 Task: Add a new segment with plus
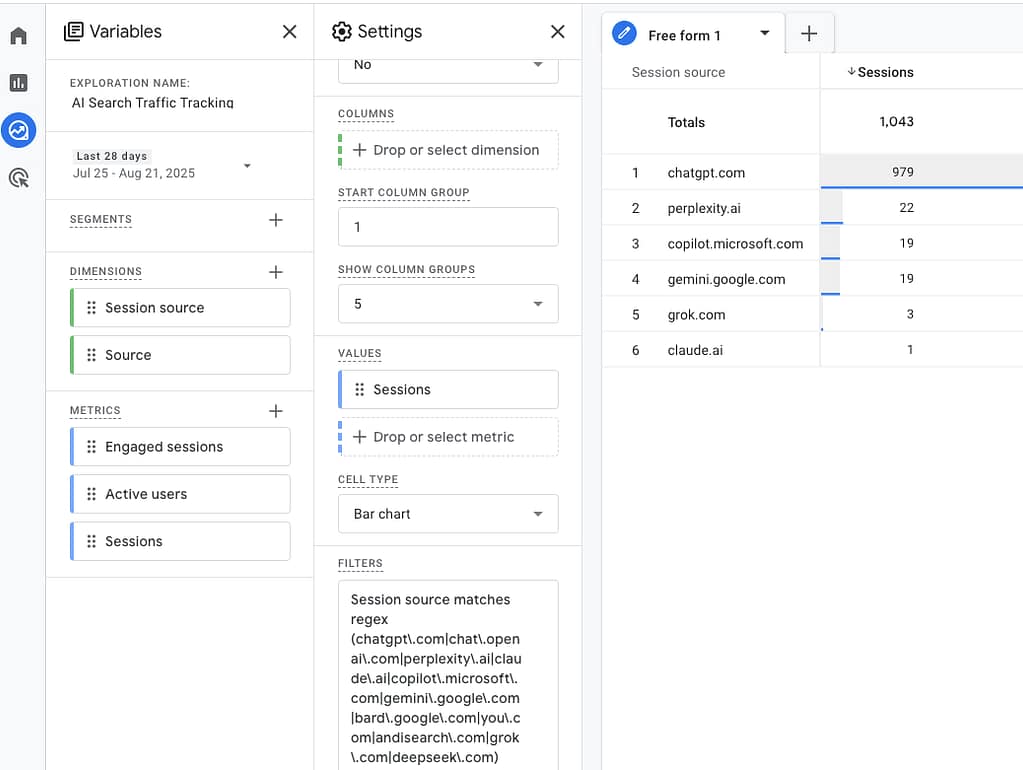point(276,220)
